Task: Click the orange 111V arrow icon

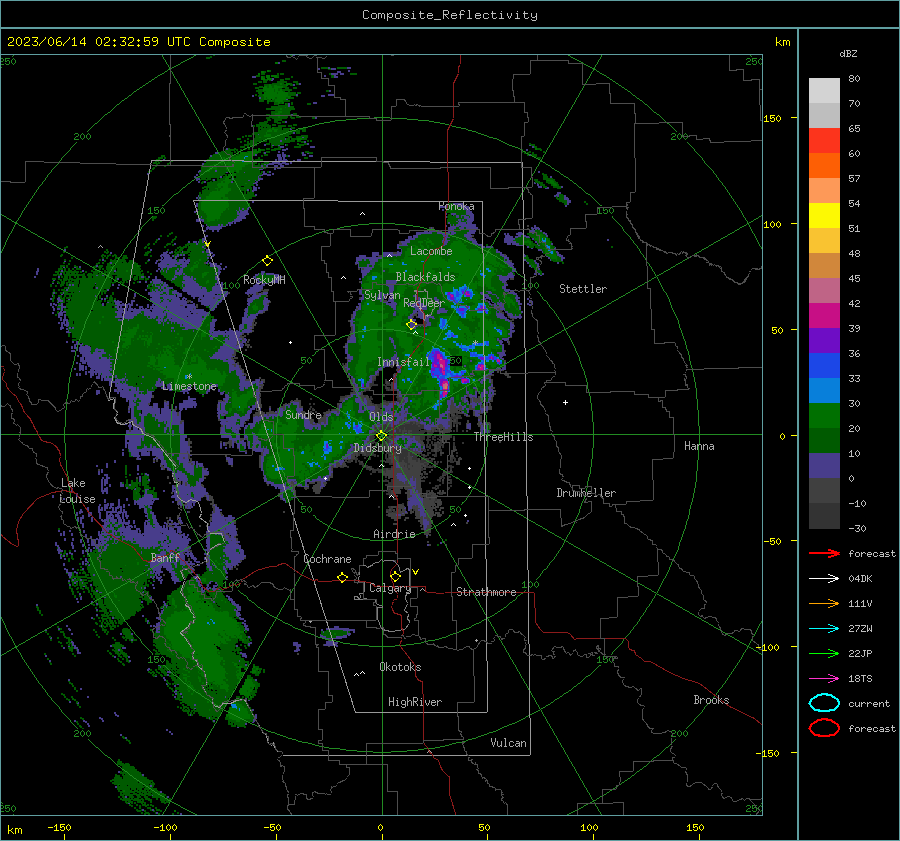Action: tap(824, 603)
